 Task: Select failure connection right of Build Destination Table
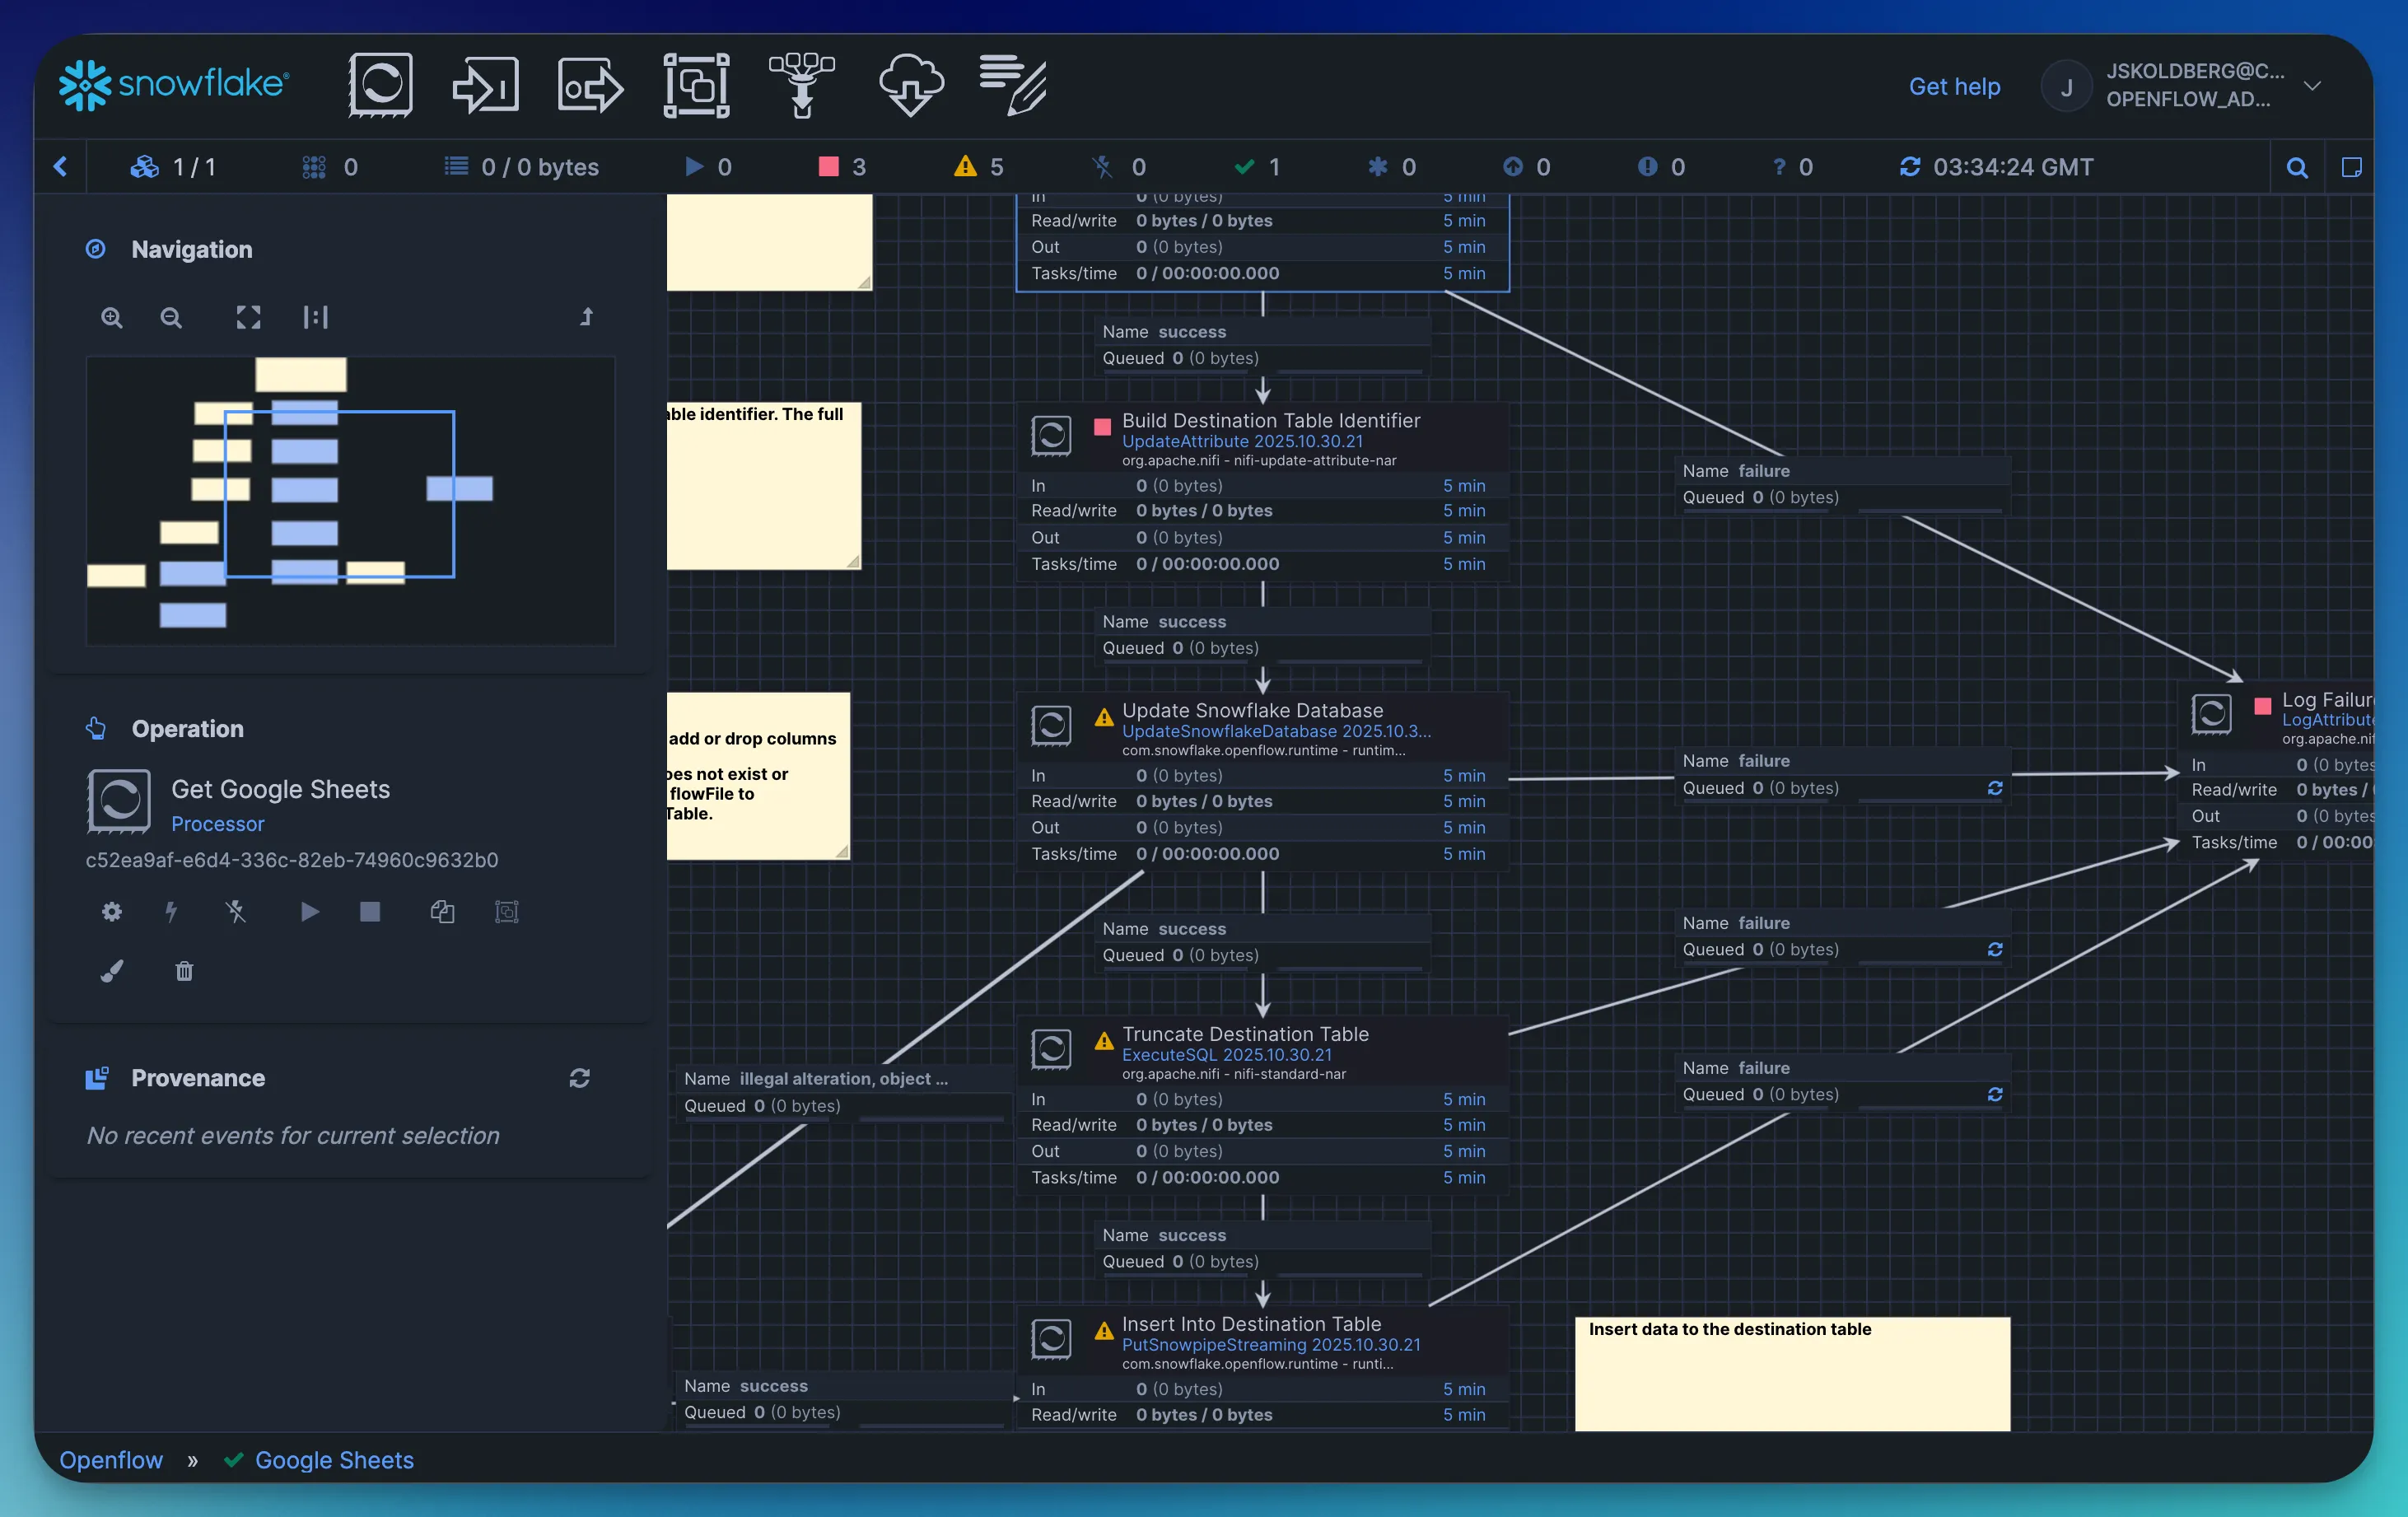point(1844,484)
